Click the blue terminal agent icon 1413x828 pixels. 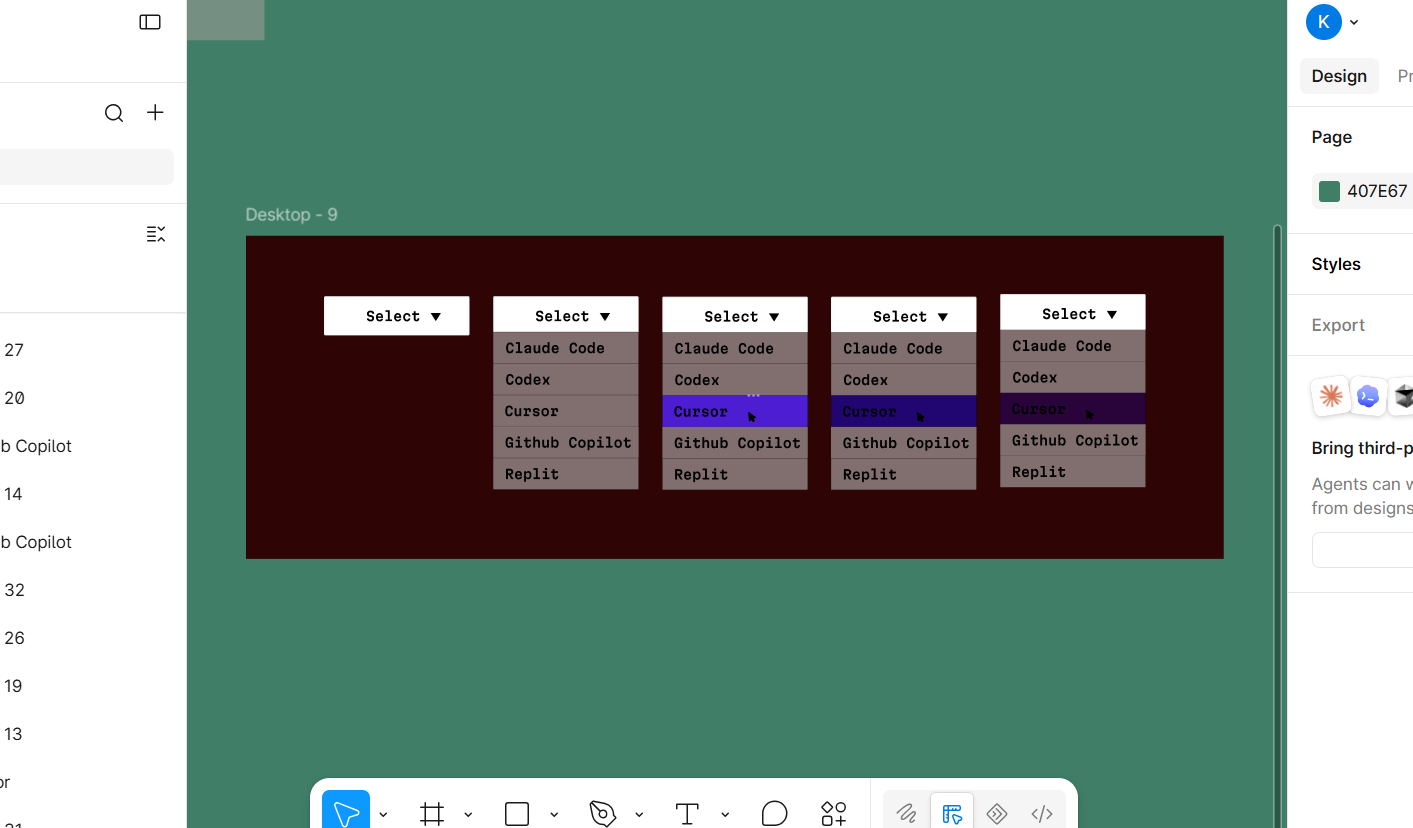[1368, 397]
